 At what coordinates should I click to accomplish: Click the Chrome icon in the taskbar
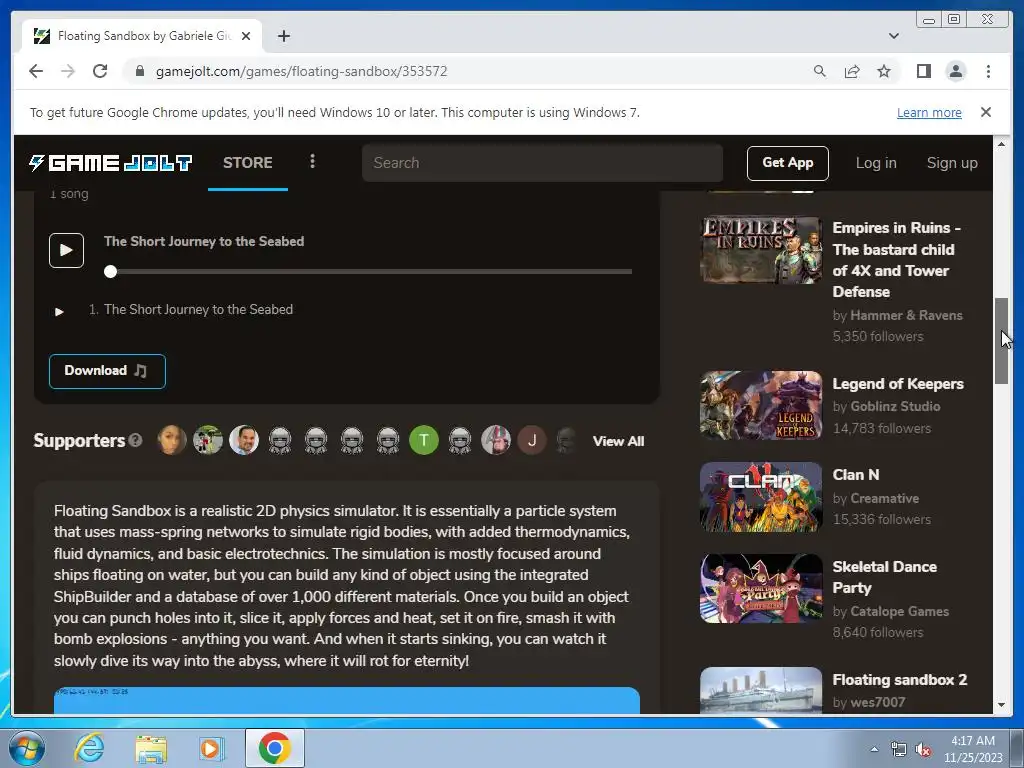(274, 748)
